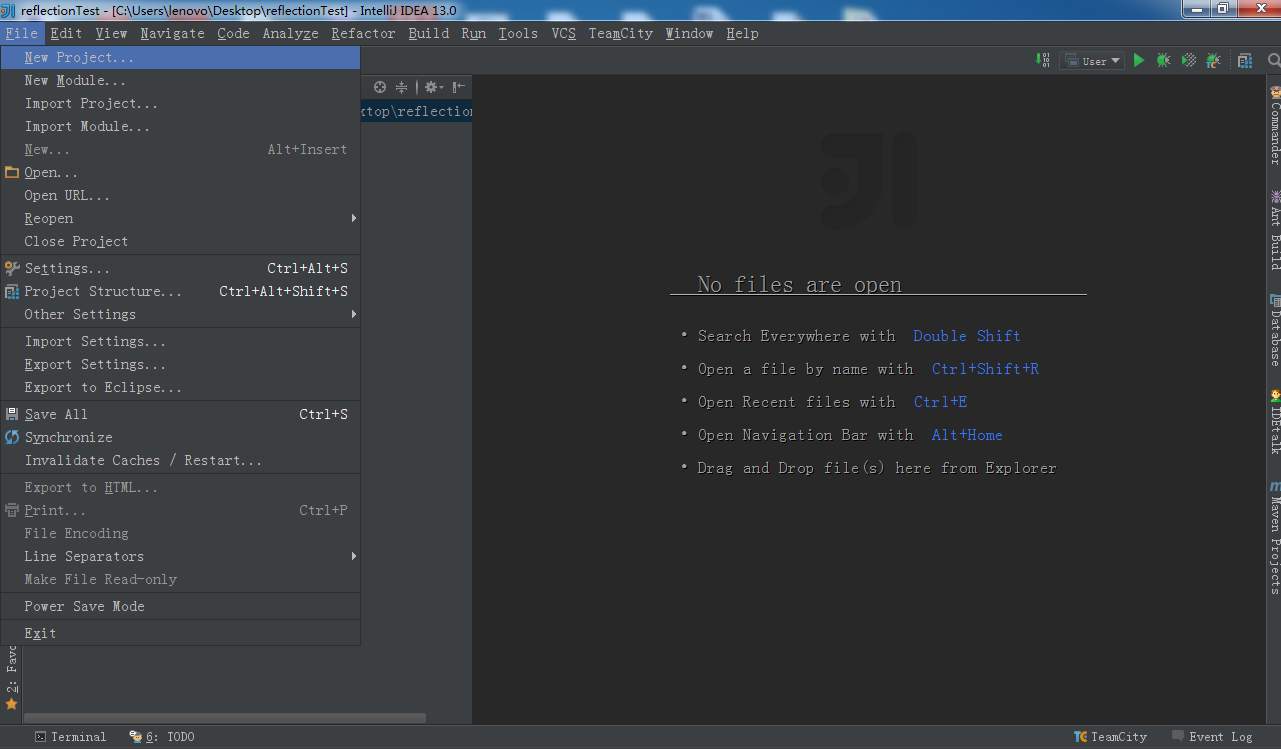Start Debug with the green bug icon
The image size is (1281, 749).
(1163, 60)
